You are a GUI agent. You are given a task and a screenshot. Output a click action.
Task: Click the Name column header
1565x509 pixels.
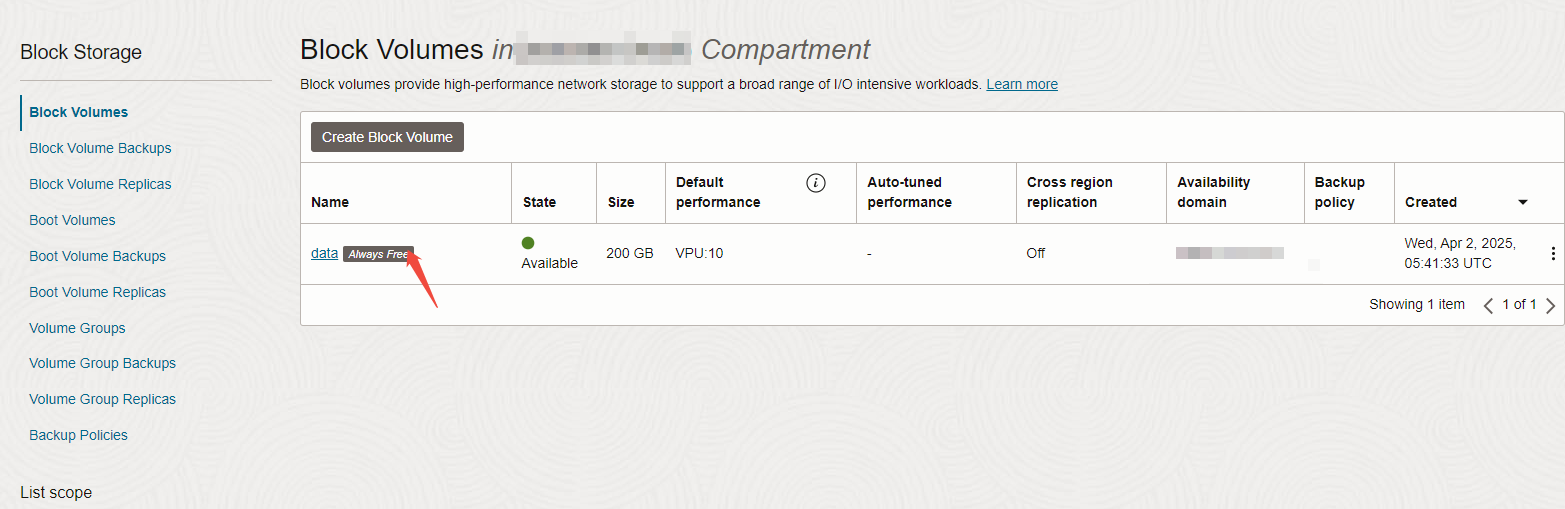[x=330, y=202]
